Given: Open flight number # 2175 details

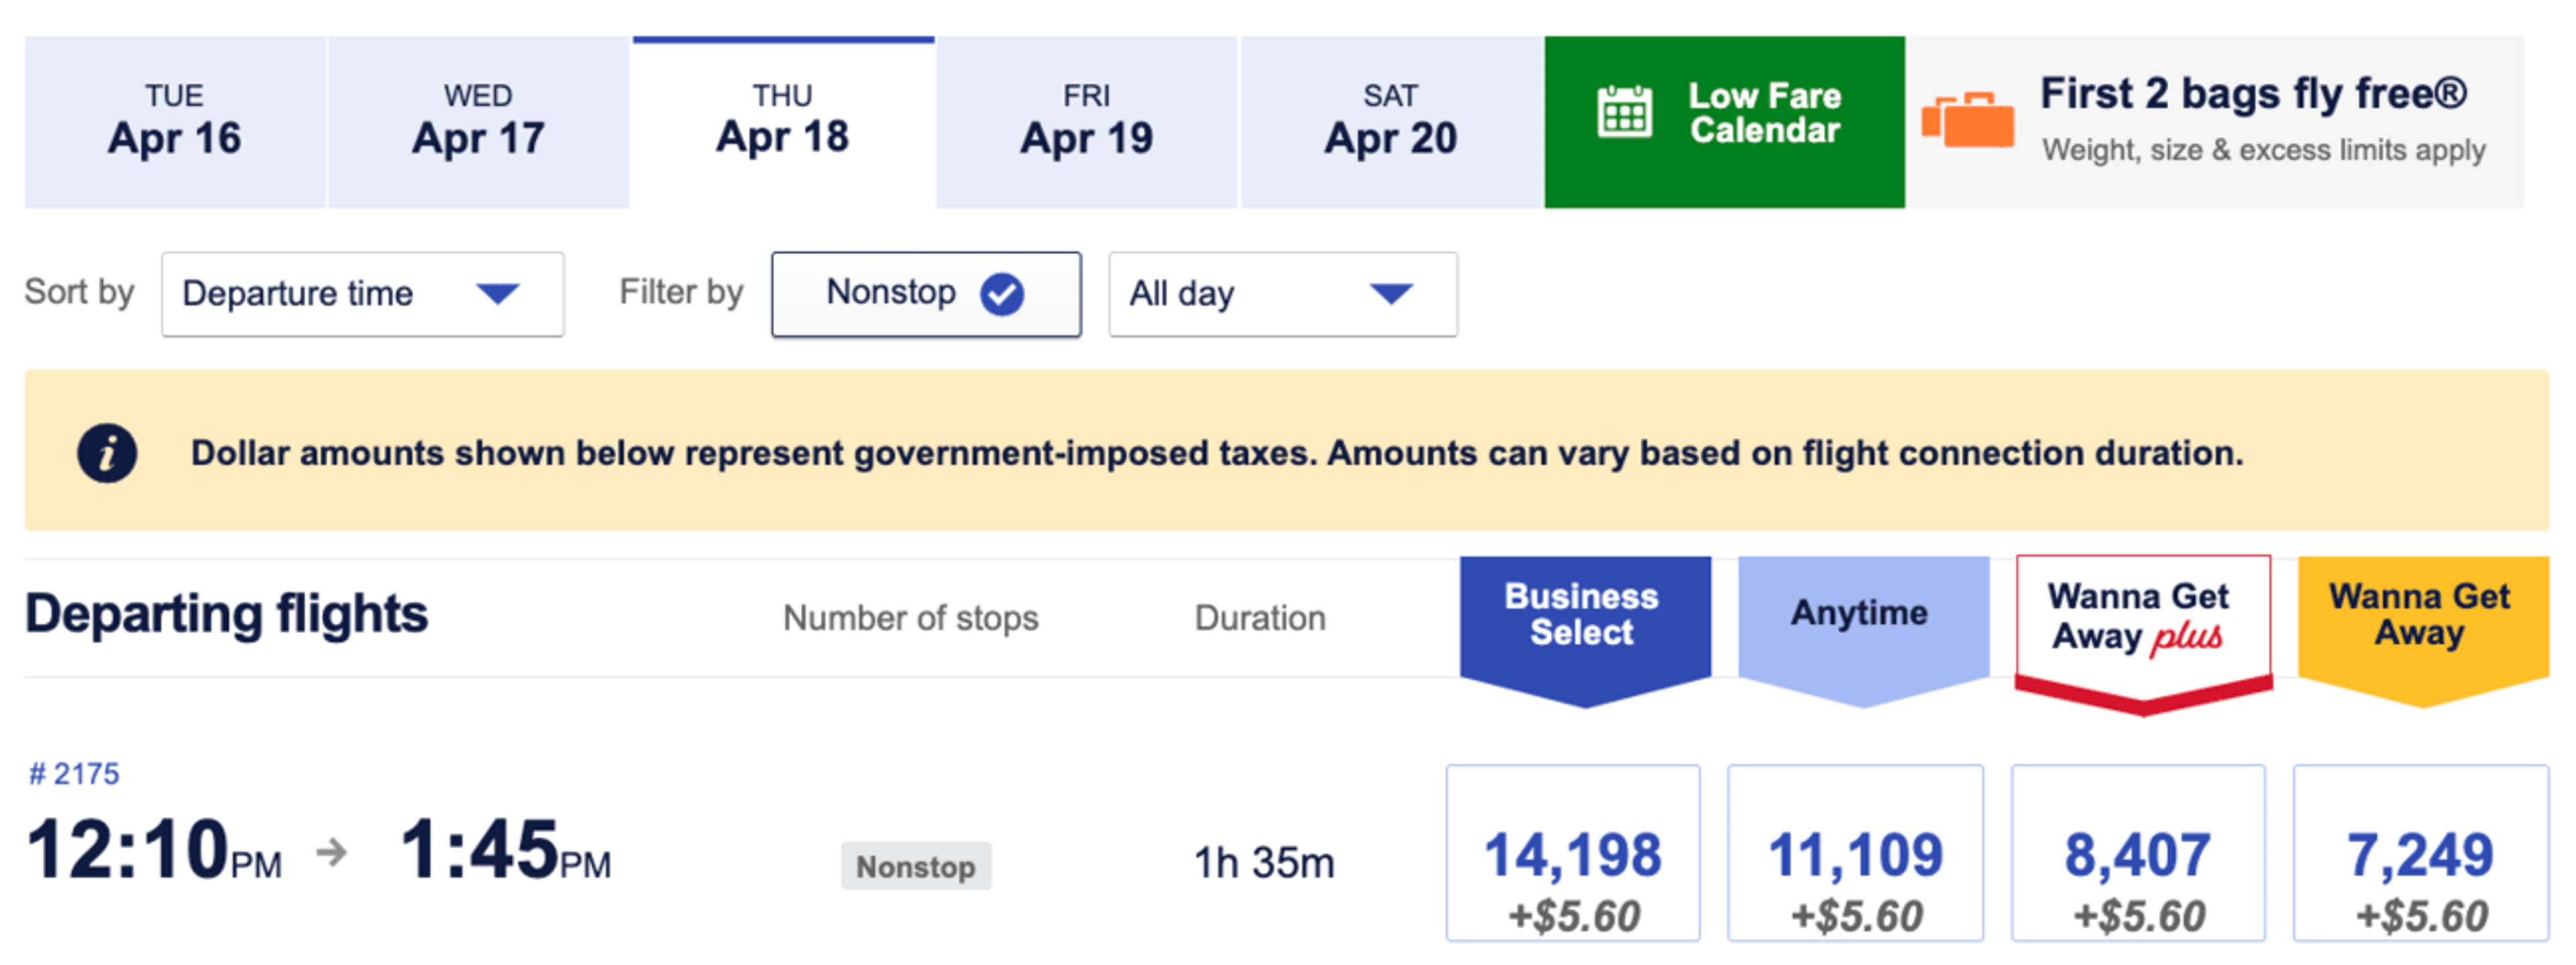Looking at the screenshot, I should (x=74, y=773).
